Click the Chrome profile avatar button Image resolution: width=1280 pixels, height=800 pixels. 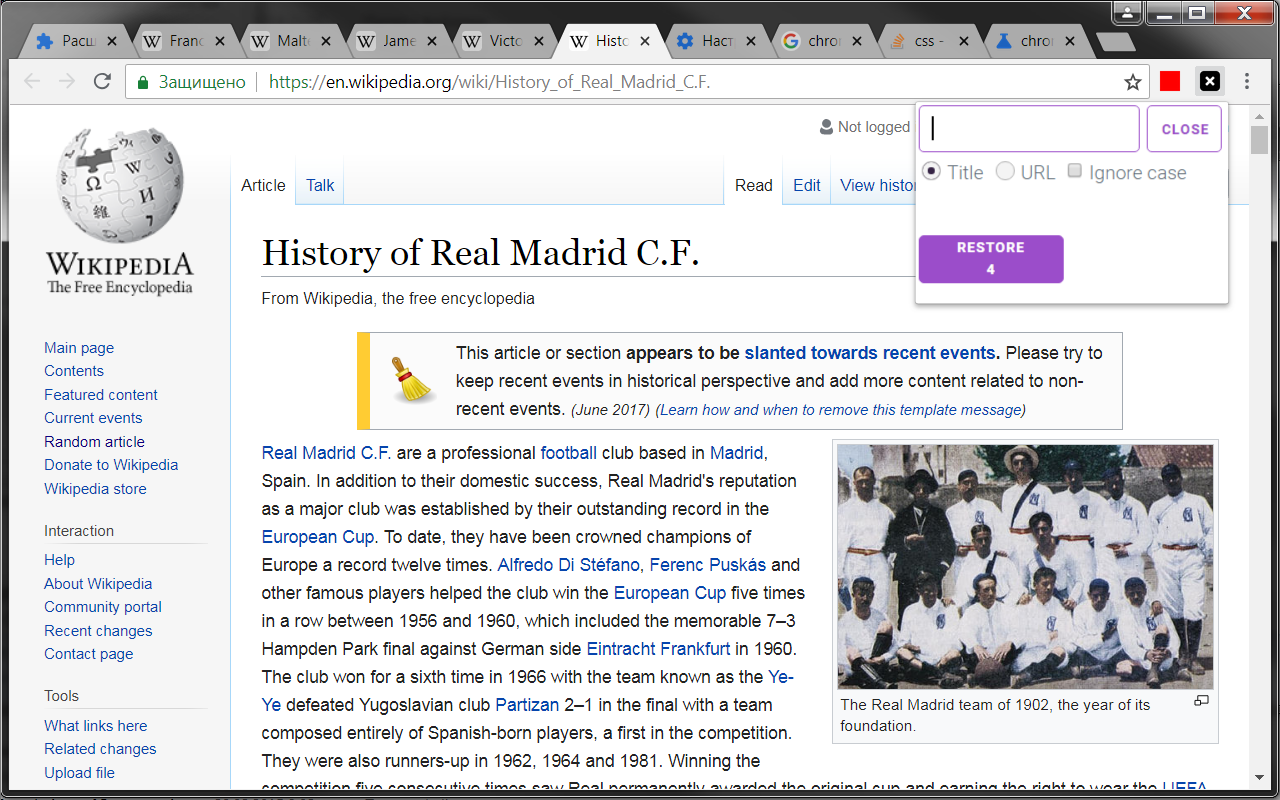coord(1127,13)
